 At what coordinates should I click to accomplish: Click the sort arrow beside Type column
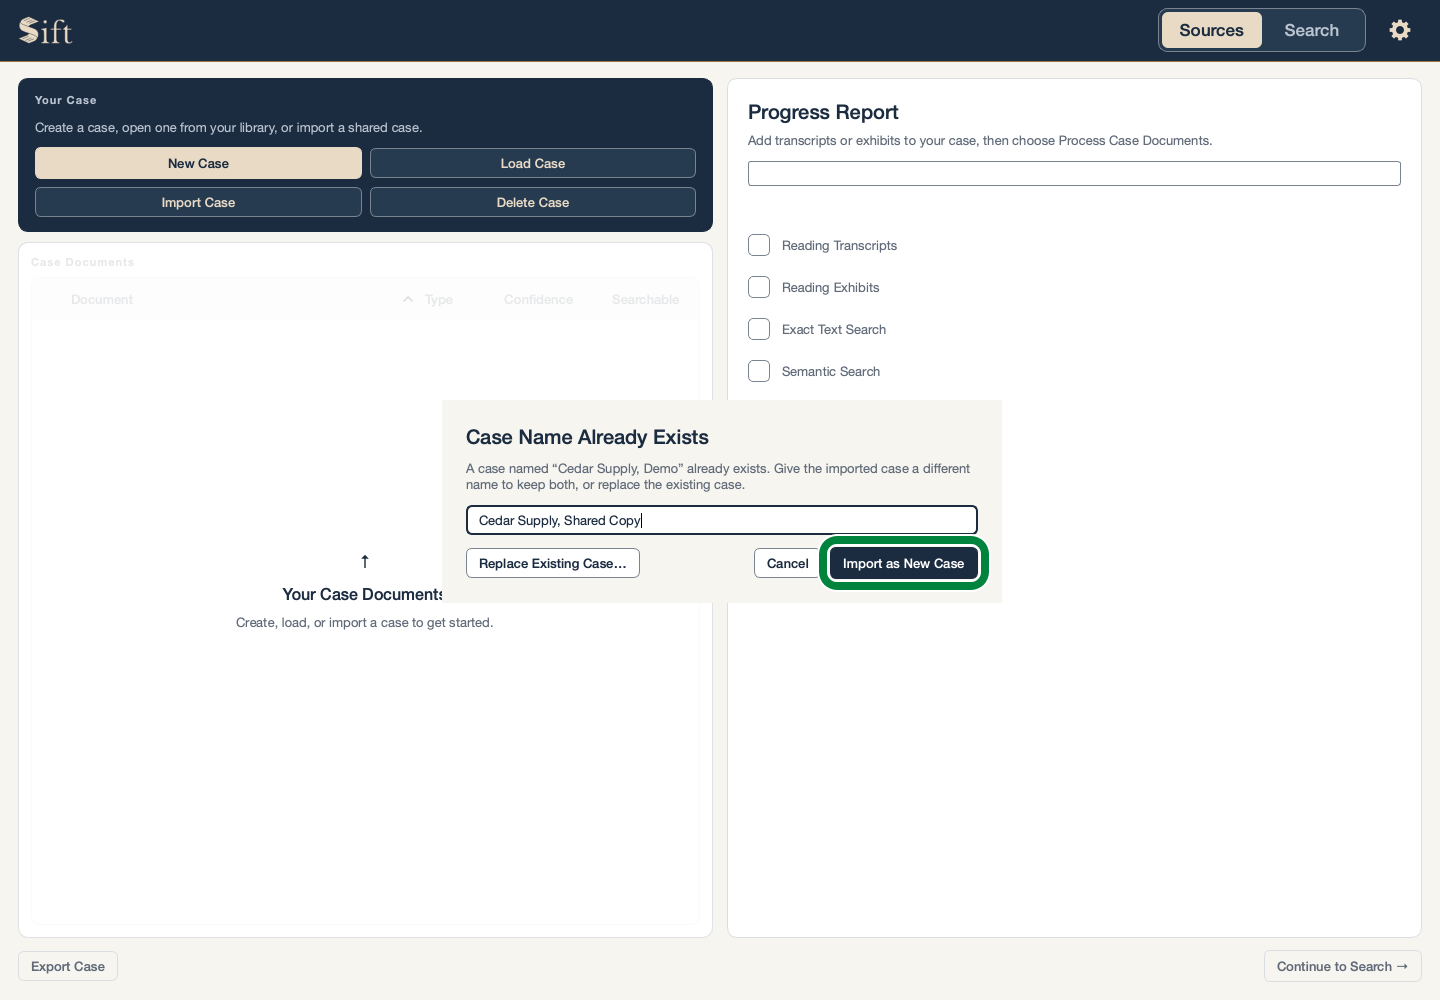coord(408,299)
